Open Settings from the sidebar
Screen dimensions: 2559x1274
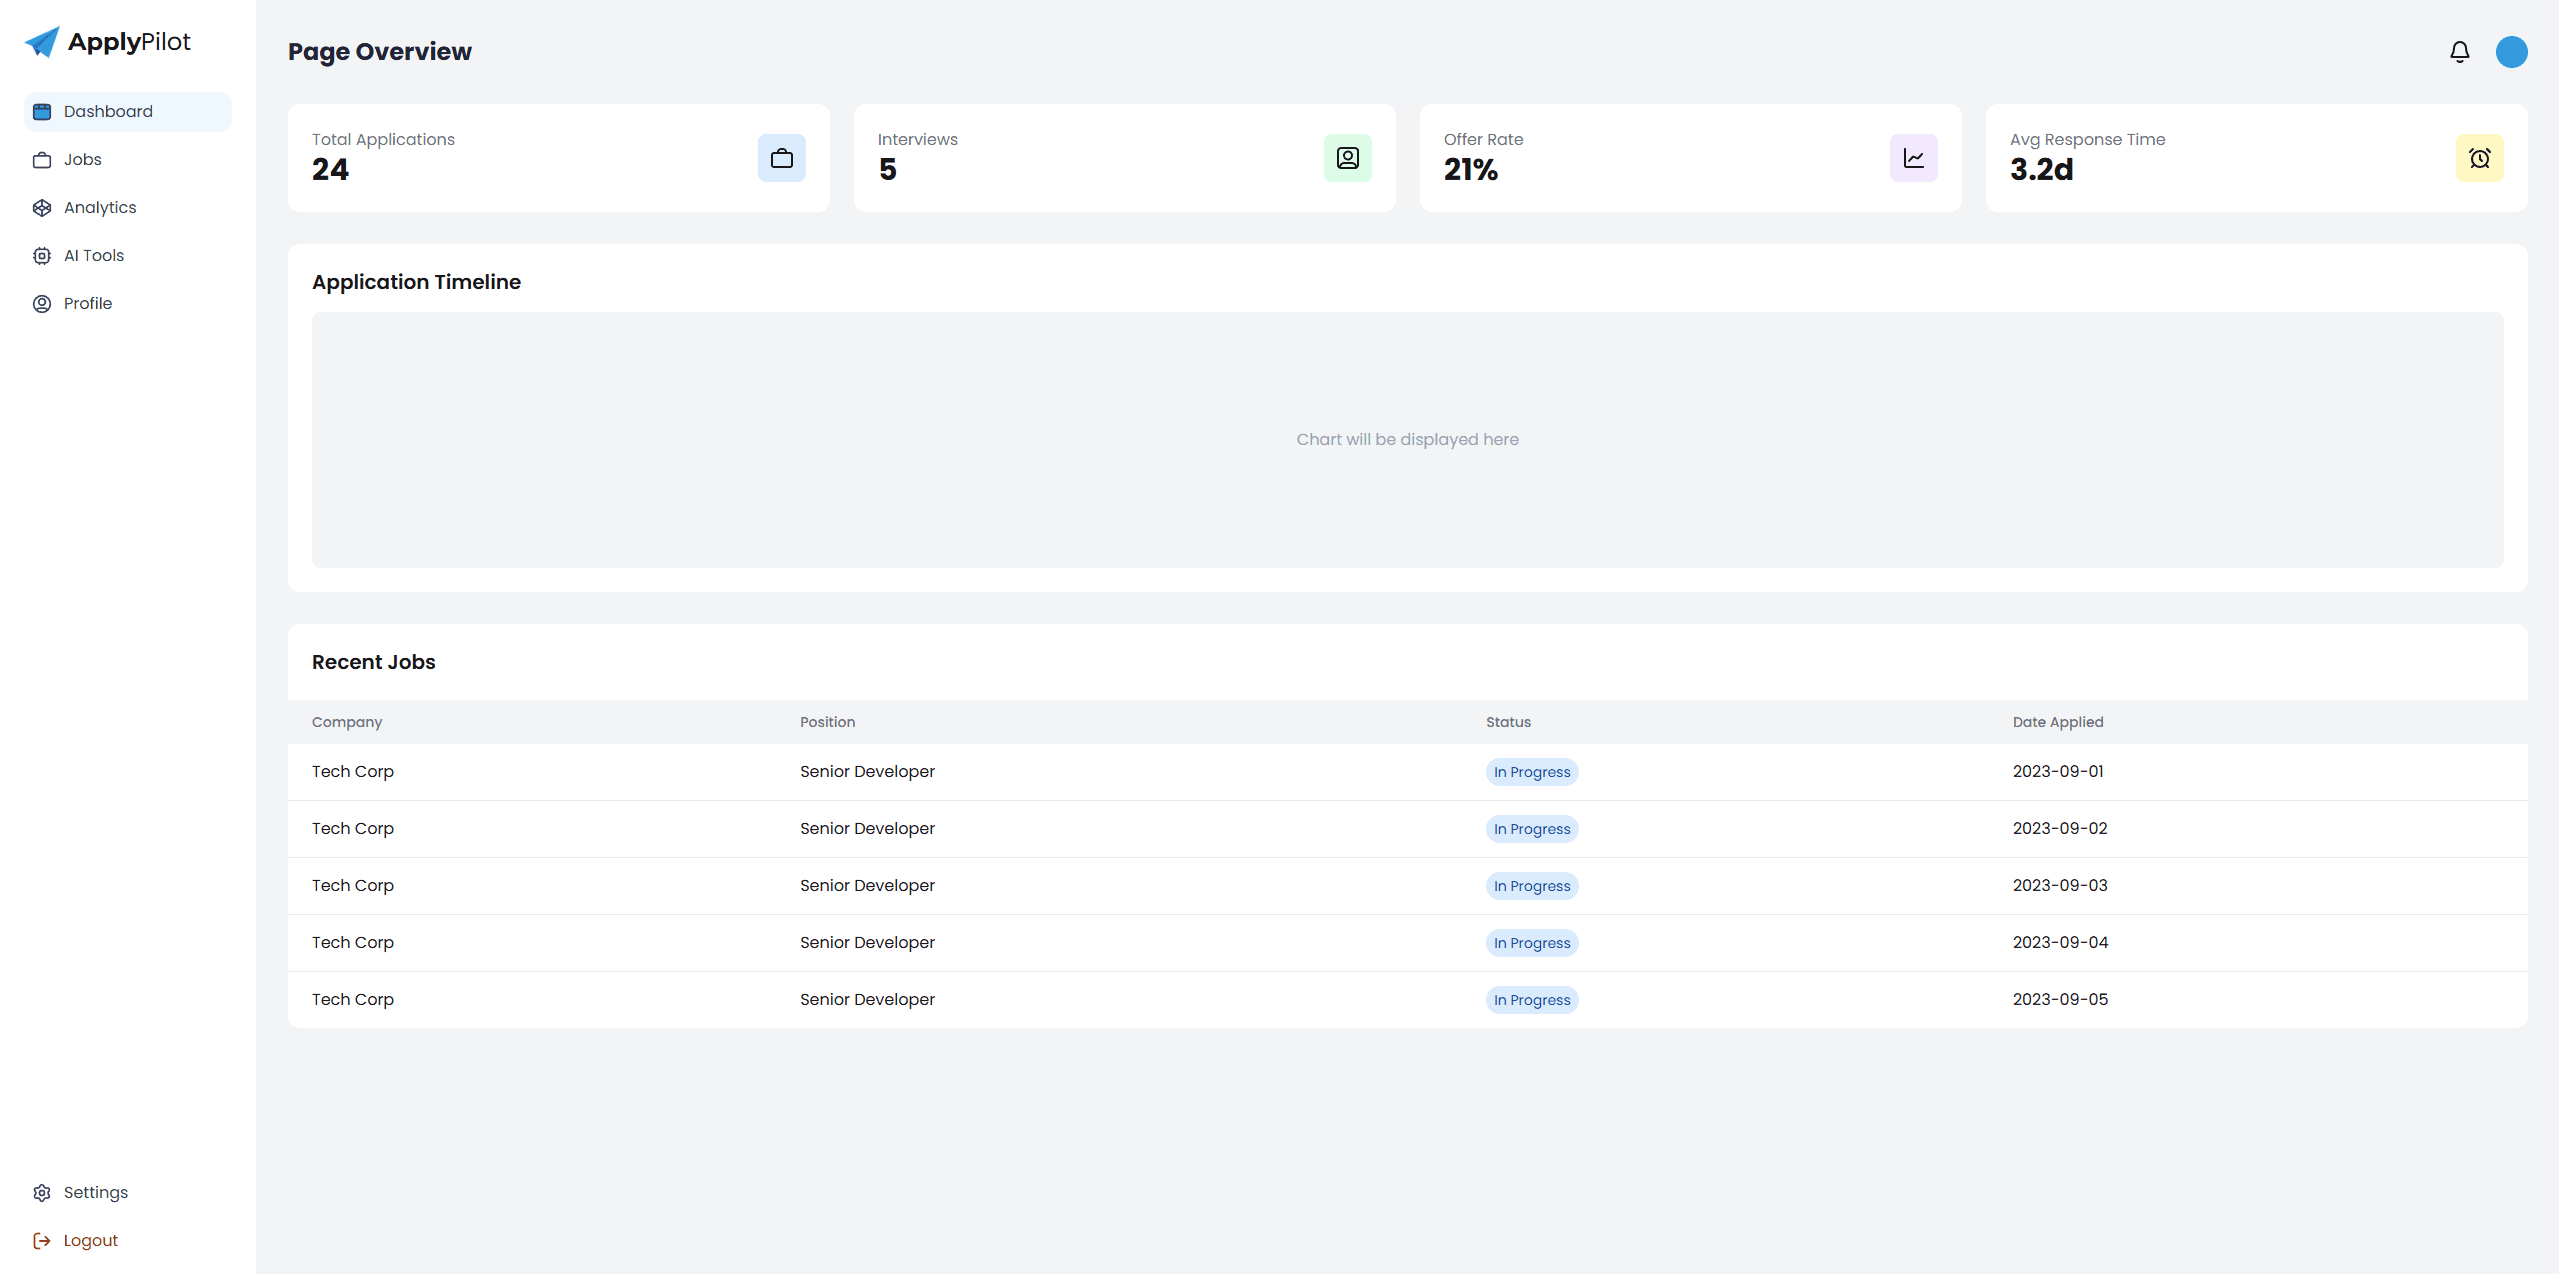tap(95, 1192)
